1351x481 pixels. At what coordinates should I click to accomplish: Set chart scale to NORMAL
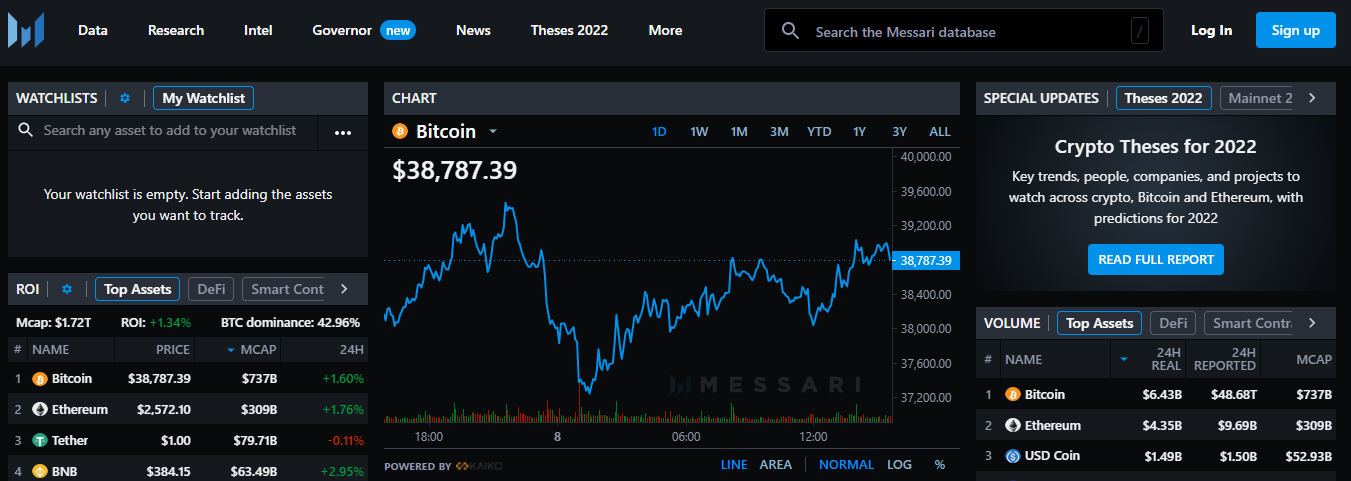coord(846,464)
